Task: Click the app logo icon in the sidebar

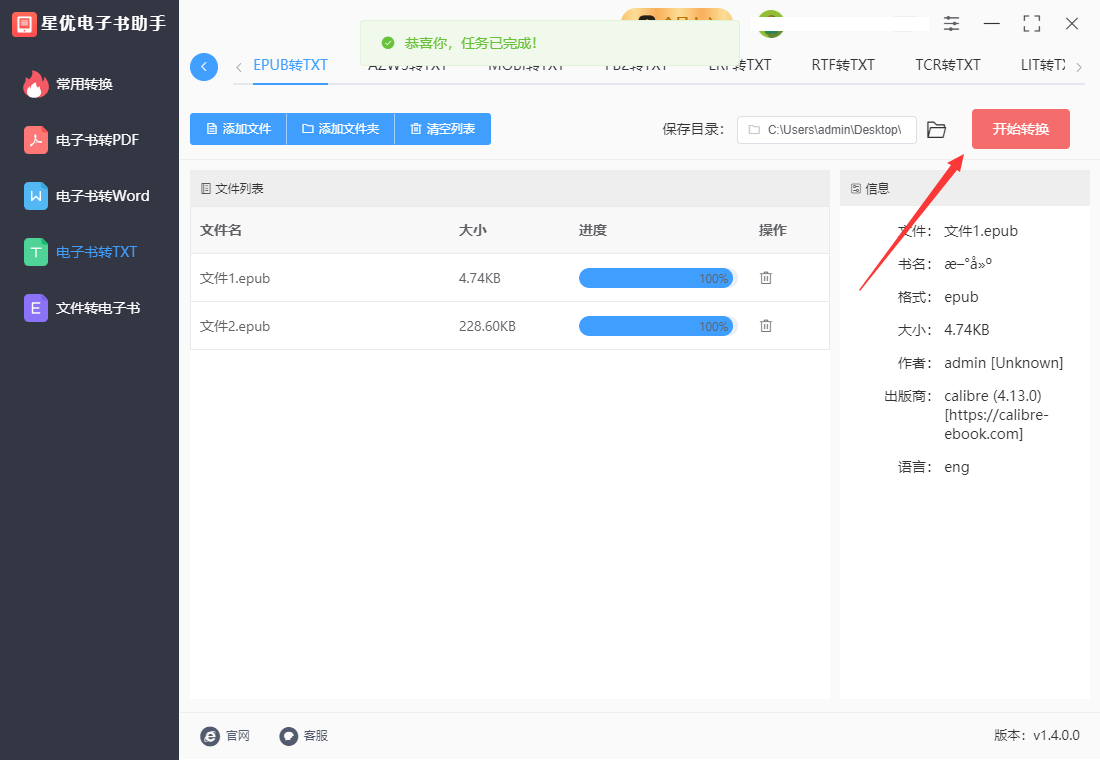Action: click(x=24, y=24)
